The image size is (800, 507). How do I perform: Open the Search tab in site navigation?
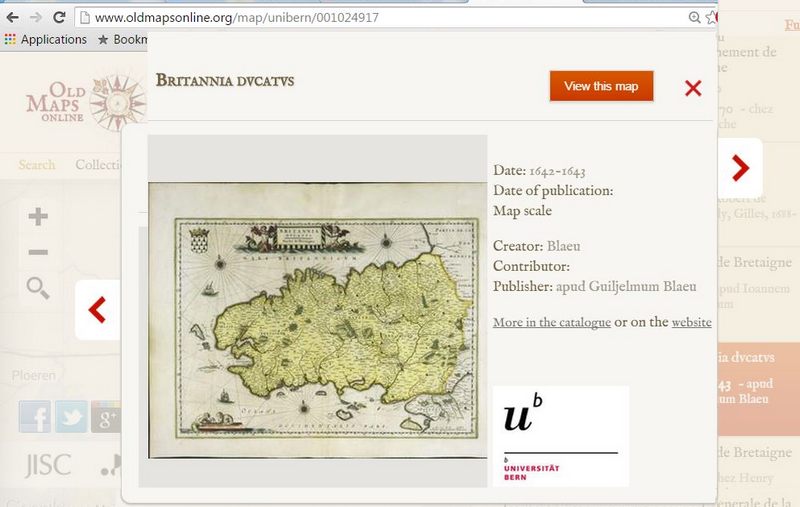coord(37,165)
